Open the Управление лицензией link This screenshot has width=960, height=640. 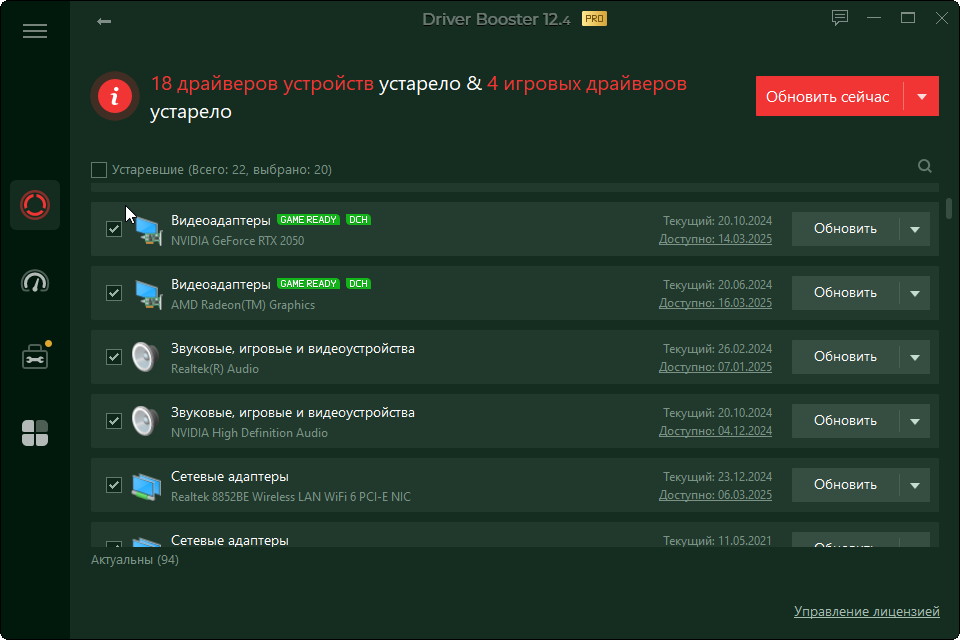866,611
